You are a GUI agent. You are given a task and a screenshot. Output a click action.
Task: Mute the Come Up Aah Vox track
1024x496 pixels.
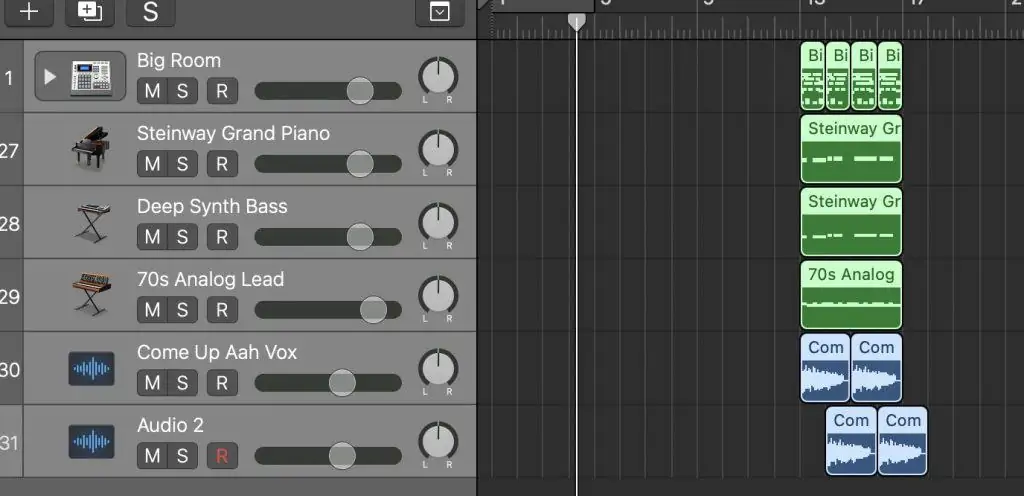click(152, 383)
